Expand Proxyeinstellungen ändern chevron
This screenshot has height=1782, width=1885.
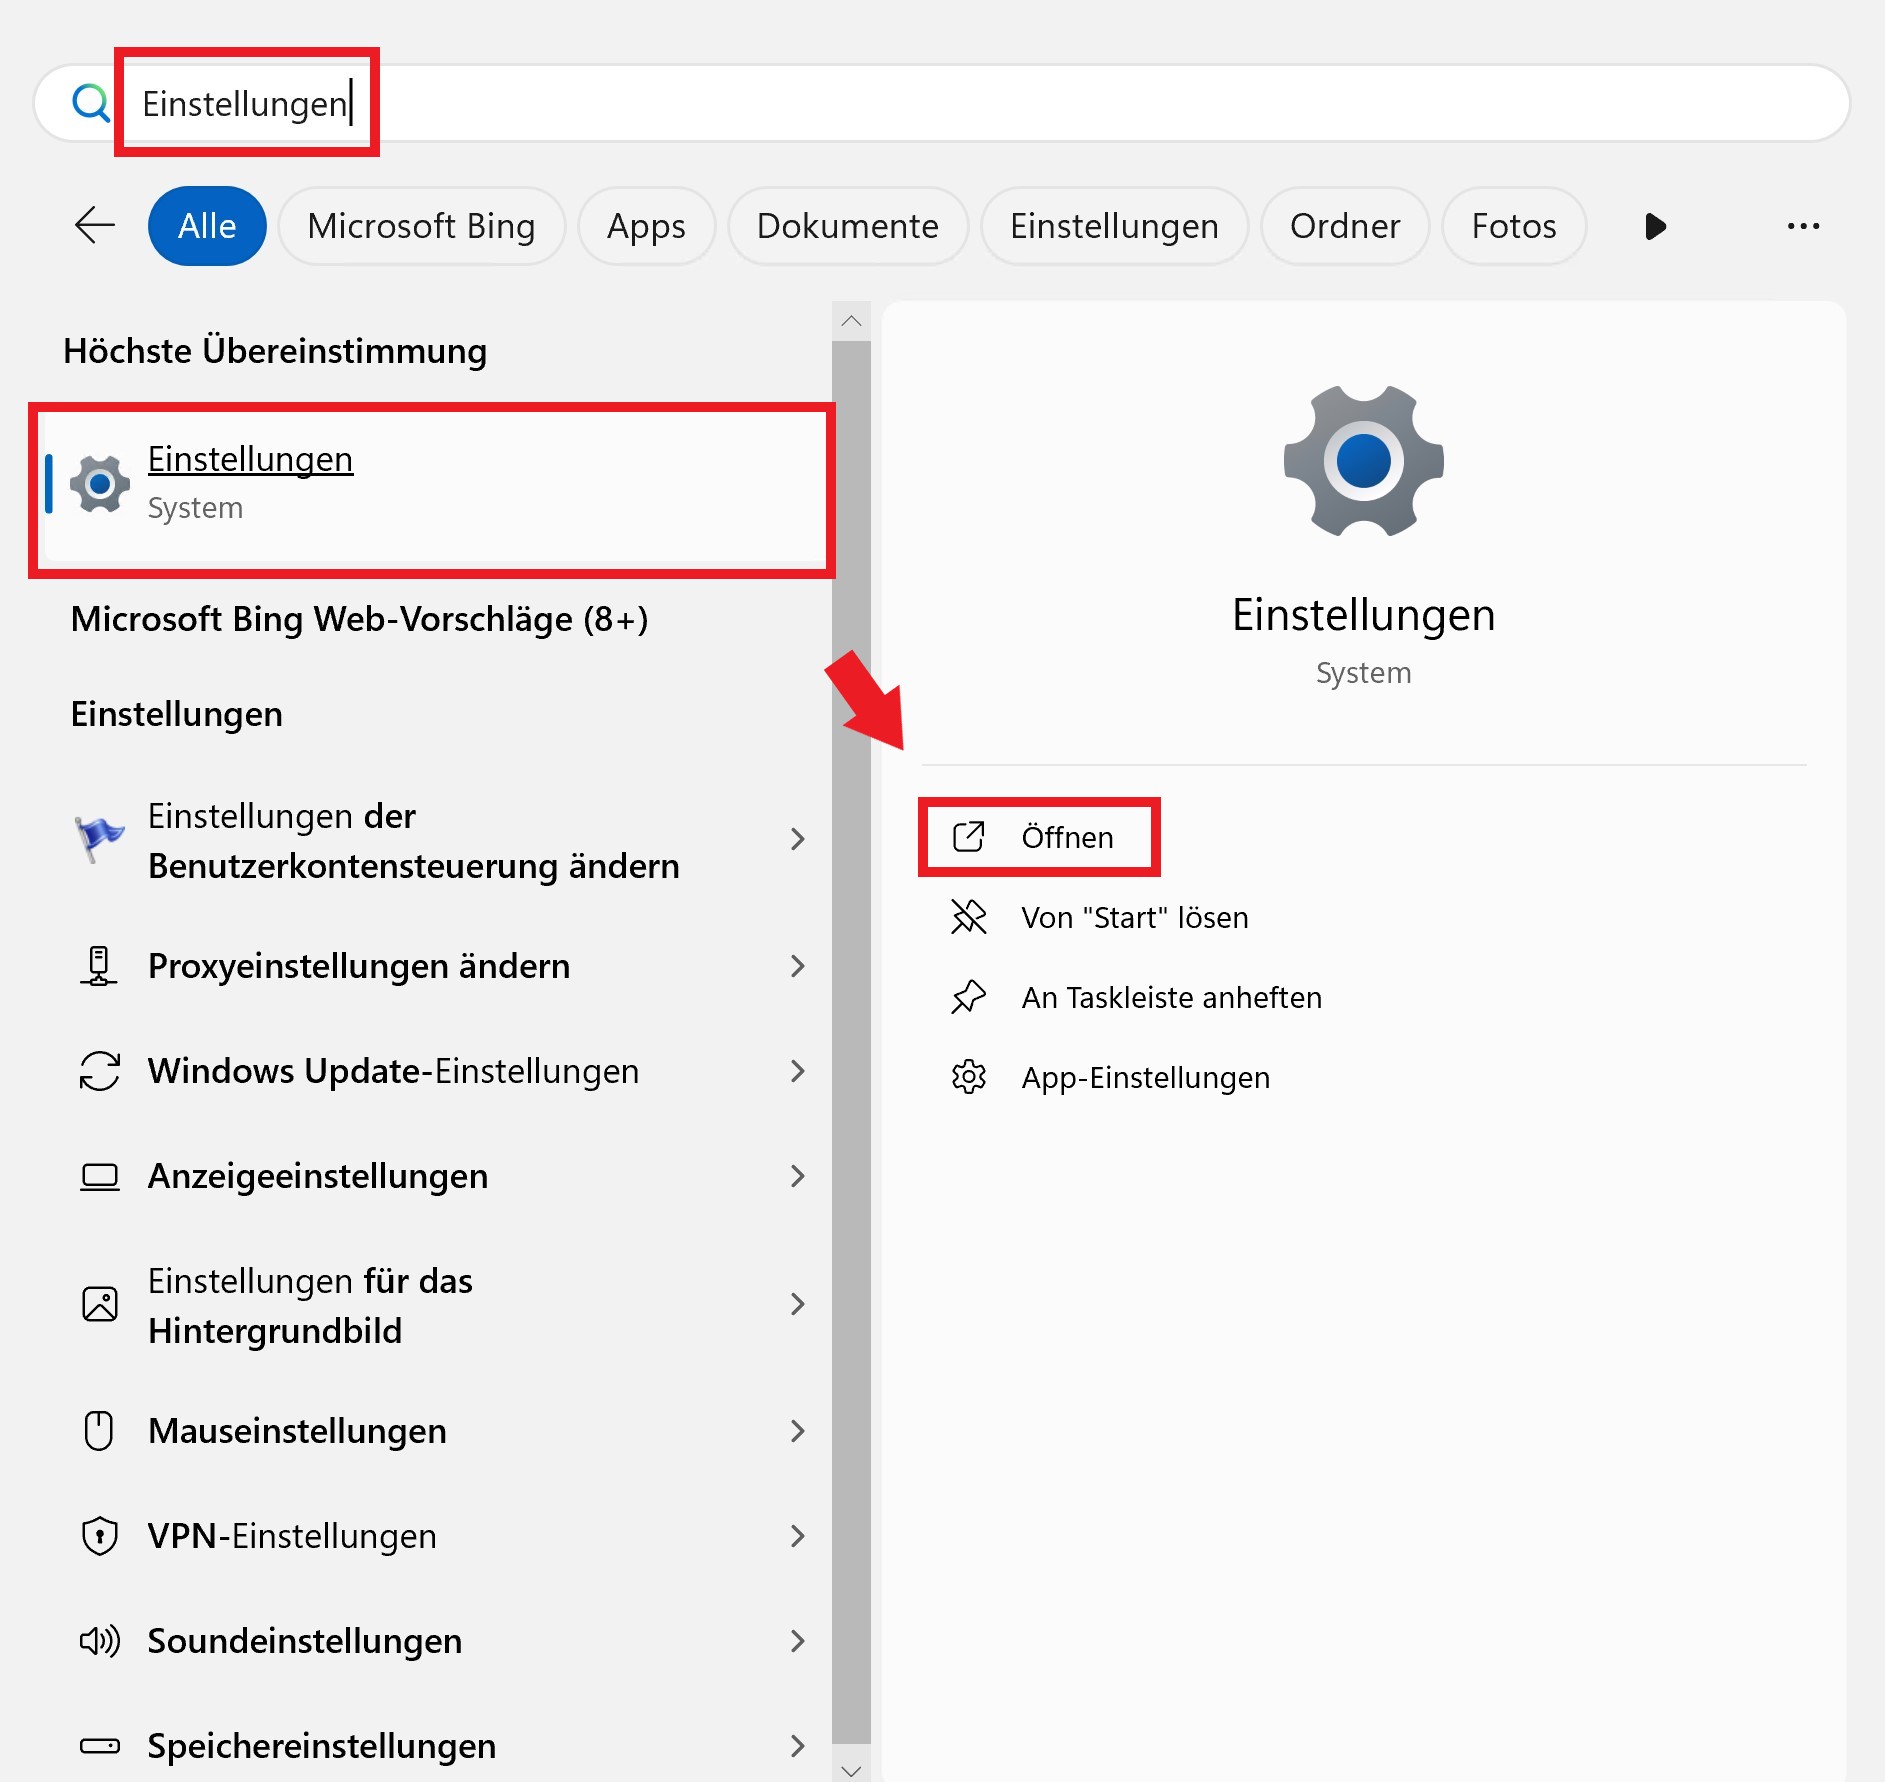pyautogui.click(x=797, y=966)
